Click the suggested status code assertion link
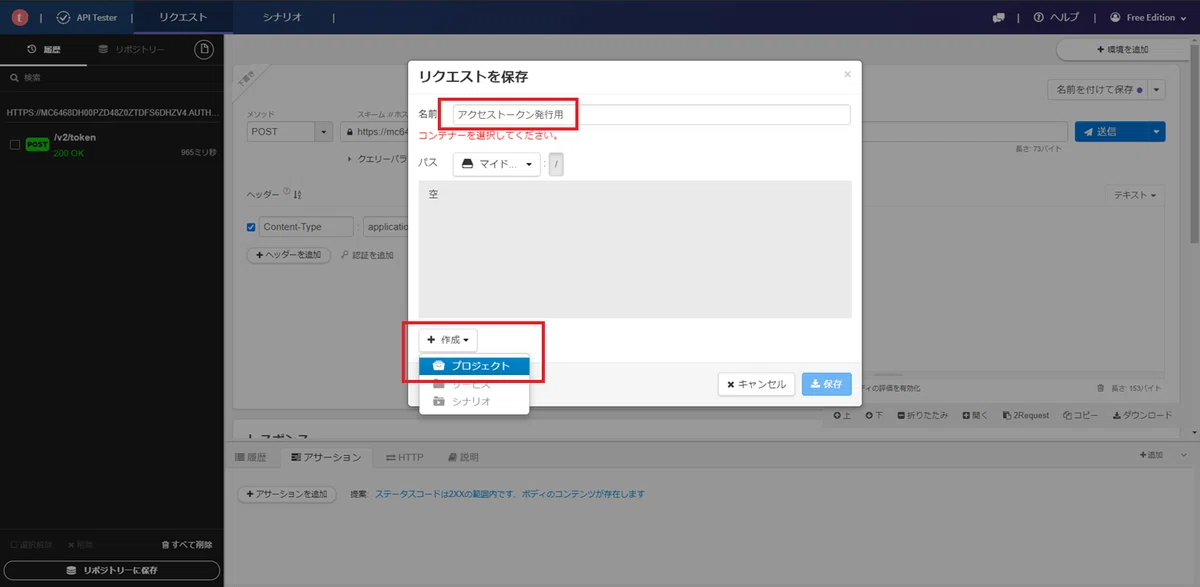The width and height of the screenshot is (1200, 587). coord(510,494)
